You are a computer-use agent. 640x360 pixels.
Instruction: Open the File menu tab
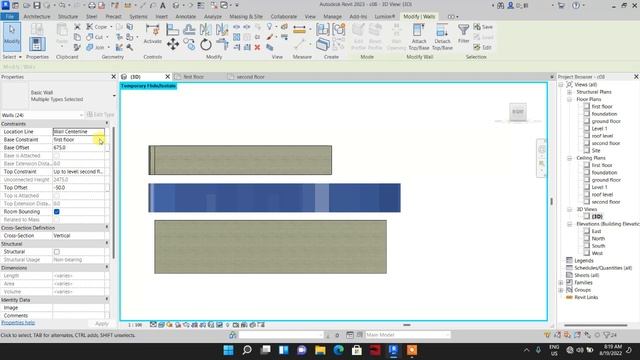[x=10, y=16]
